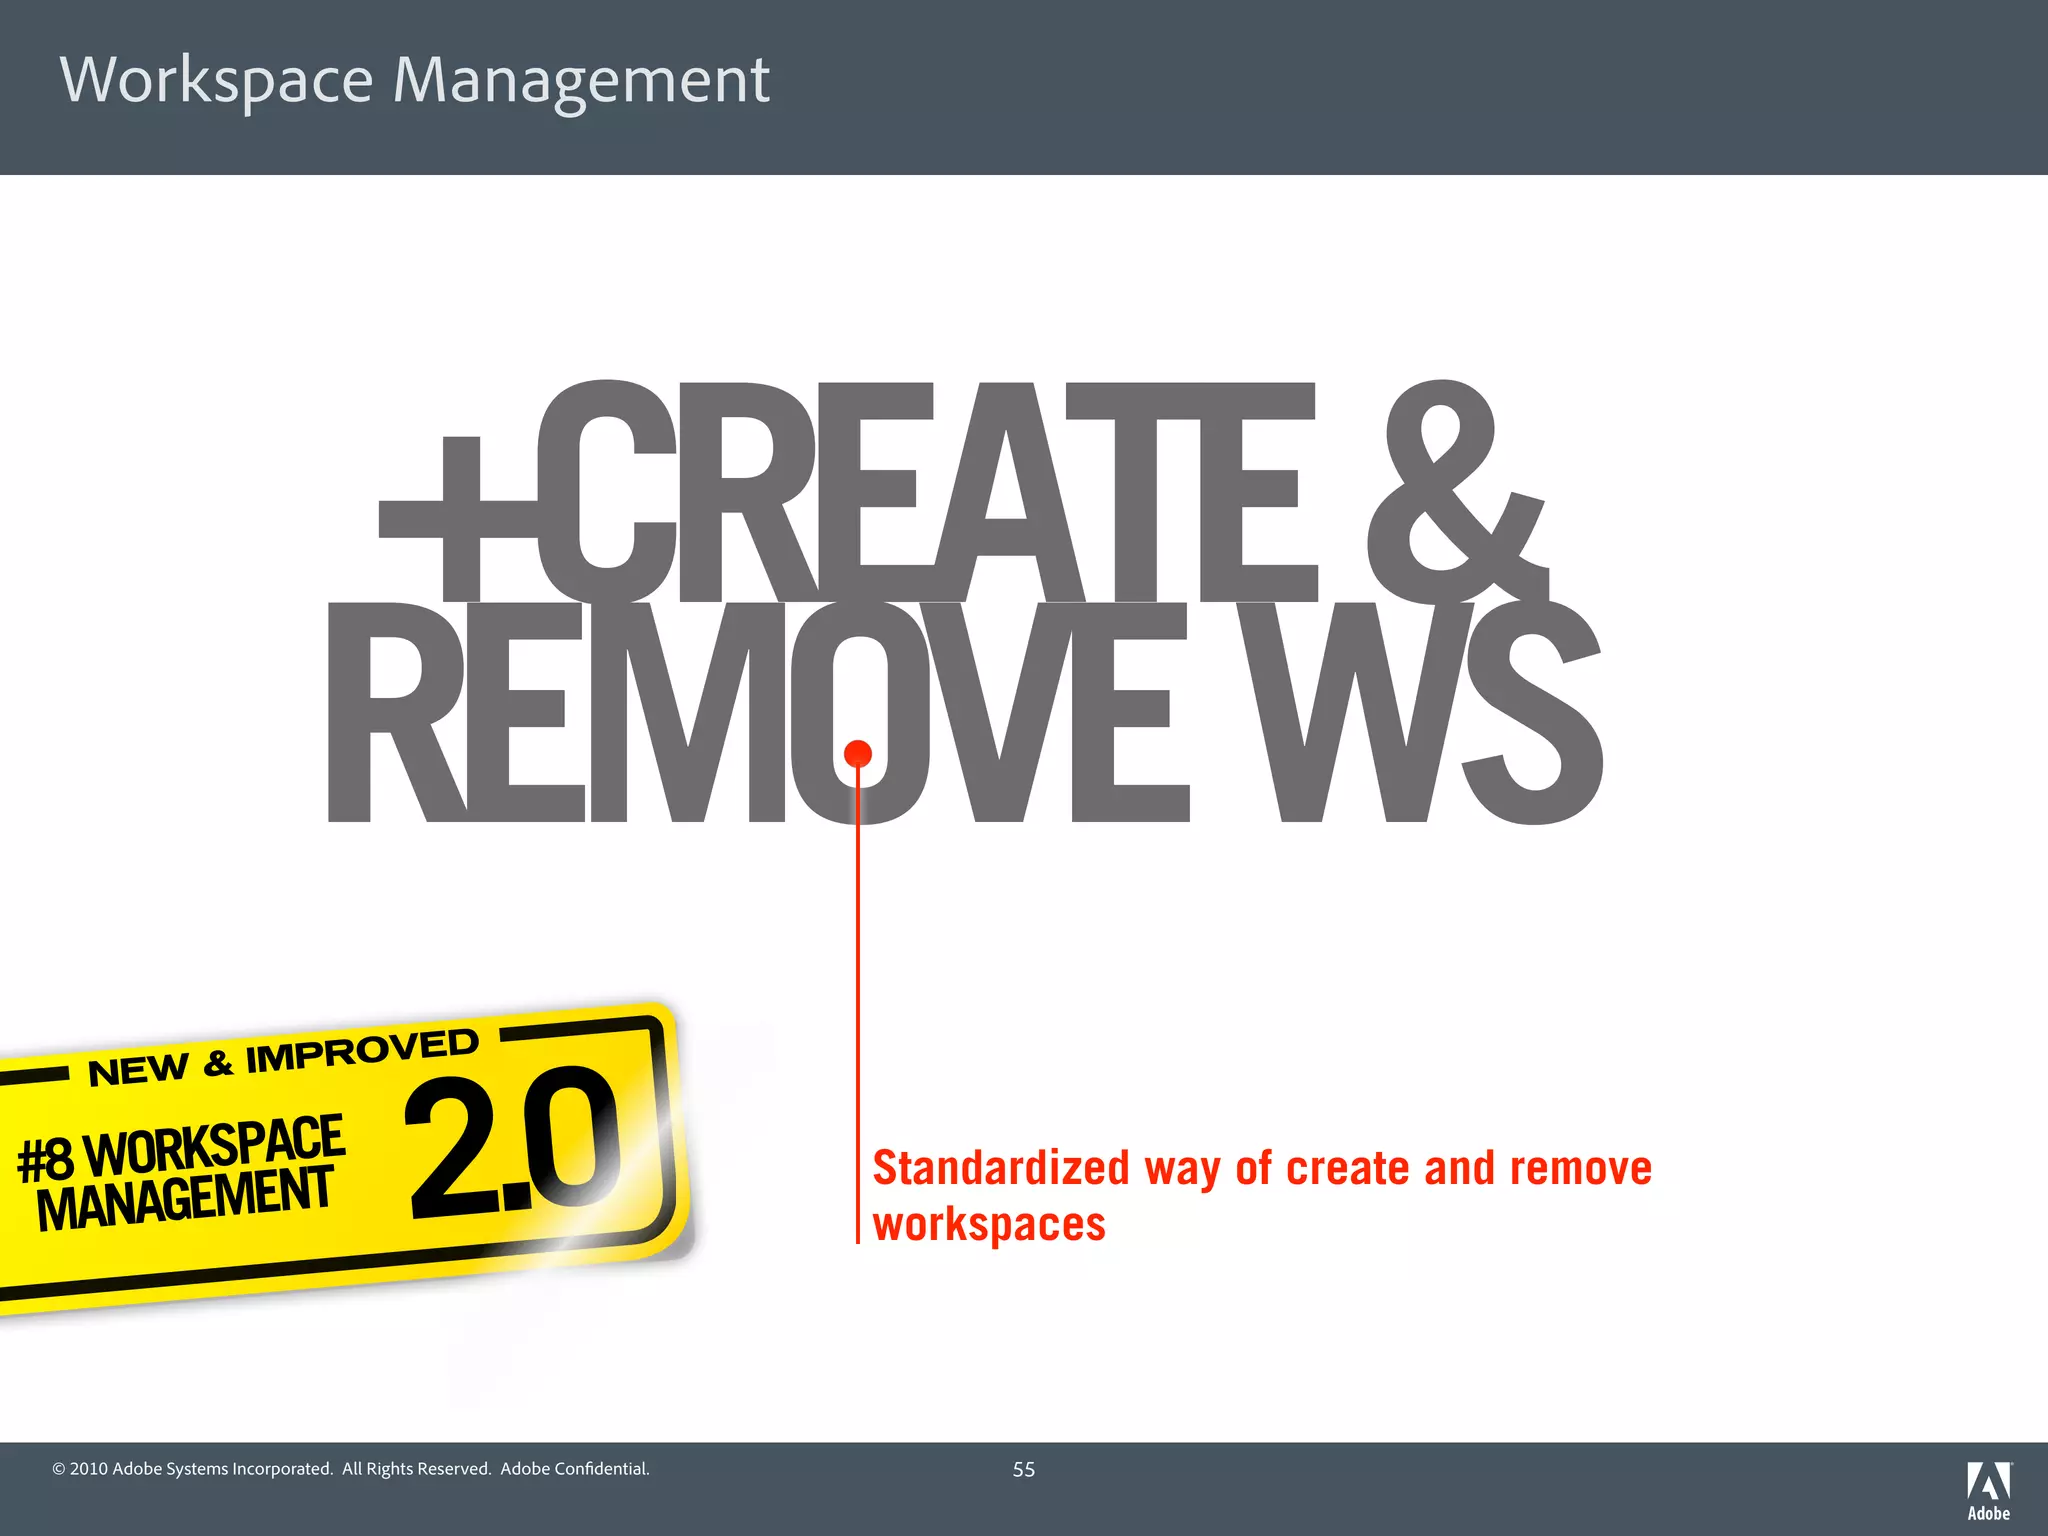Viewport: 2048px width, 1536px height.
Task: Click the red word 'workspaces' in caption
Action: point(989,1226)
